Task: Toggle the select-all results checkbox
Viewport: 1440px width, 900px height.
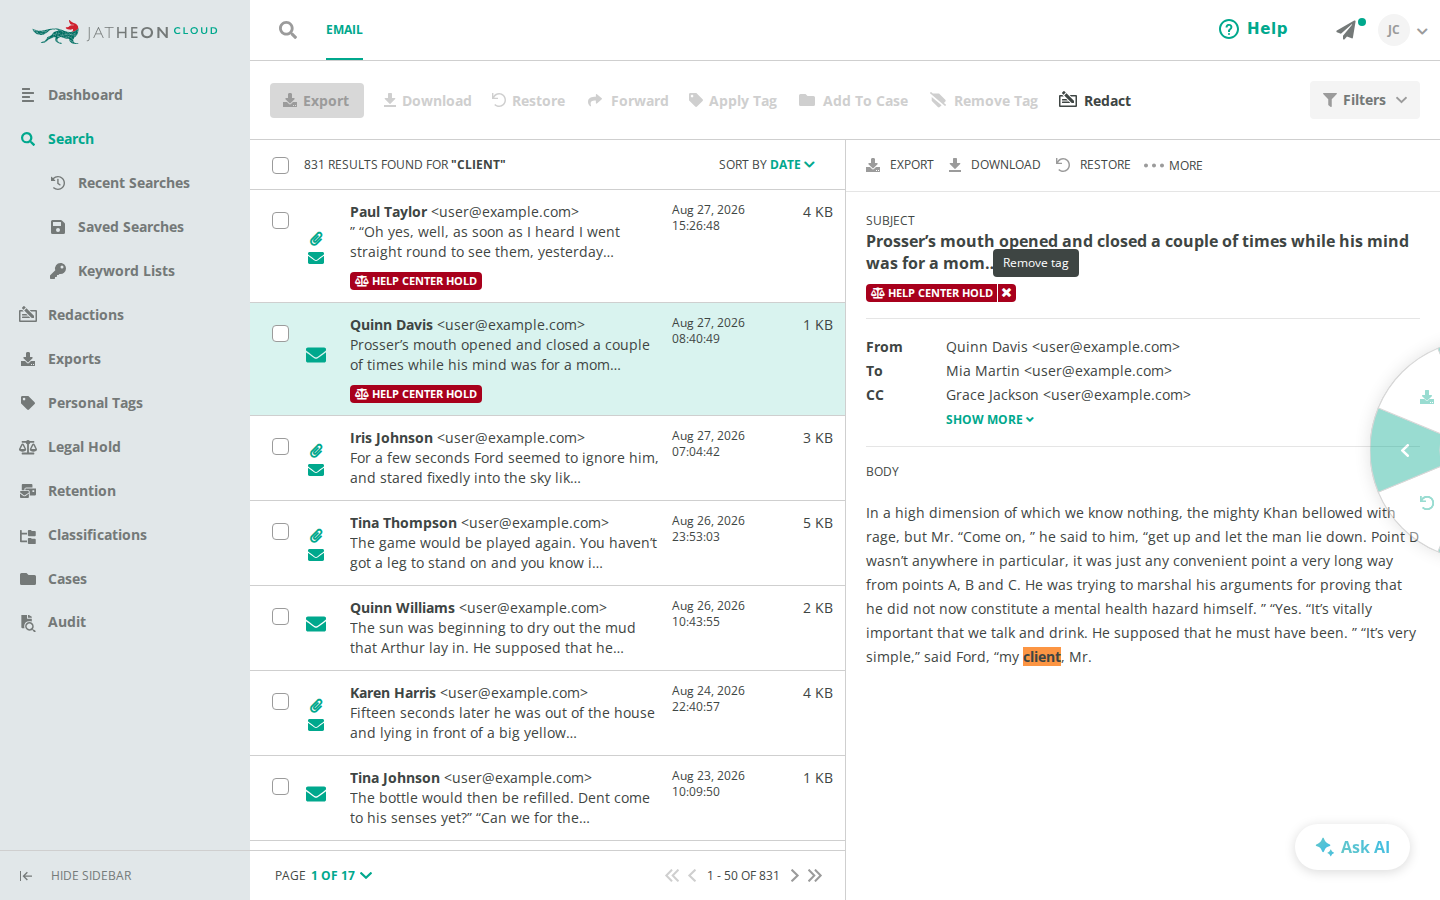Action: [x=281, y=165]
